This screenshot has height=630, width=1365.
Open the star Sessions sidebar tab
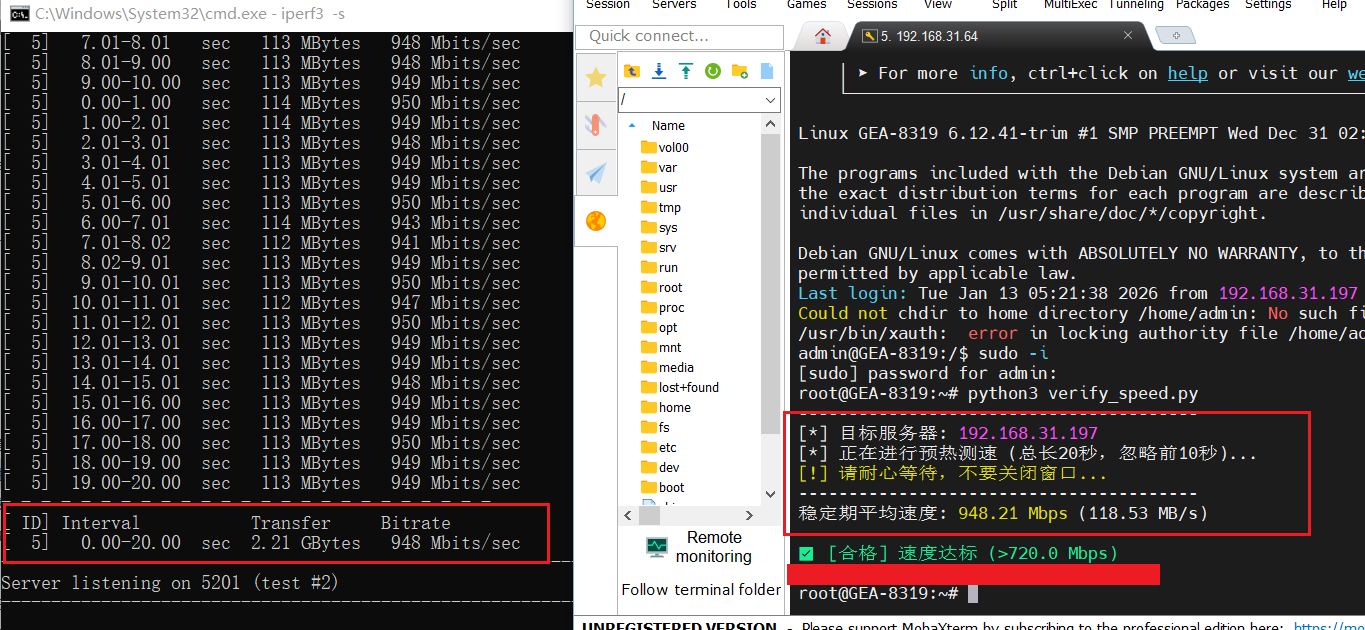[x=596, y=77]
